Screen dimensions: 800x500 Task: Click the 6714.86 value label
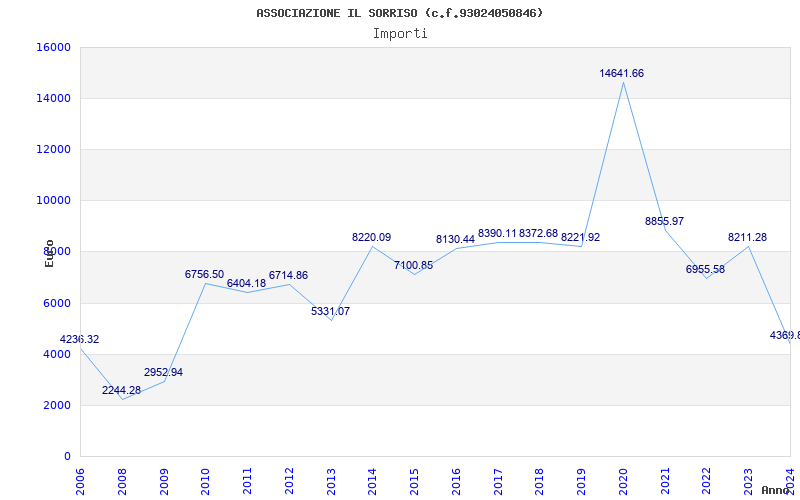(288, 276)
